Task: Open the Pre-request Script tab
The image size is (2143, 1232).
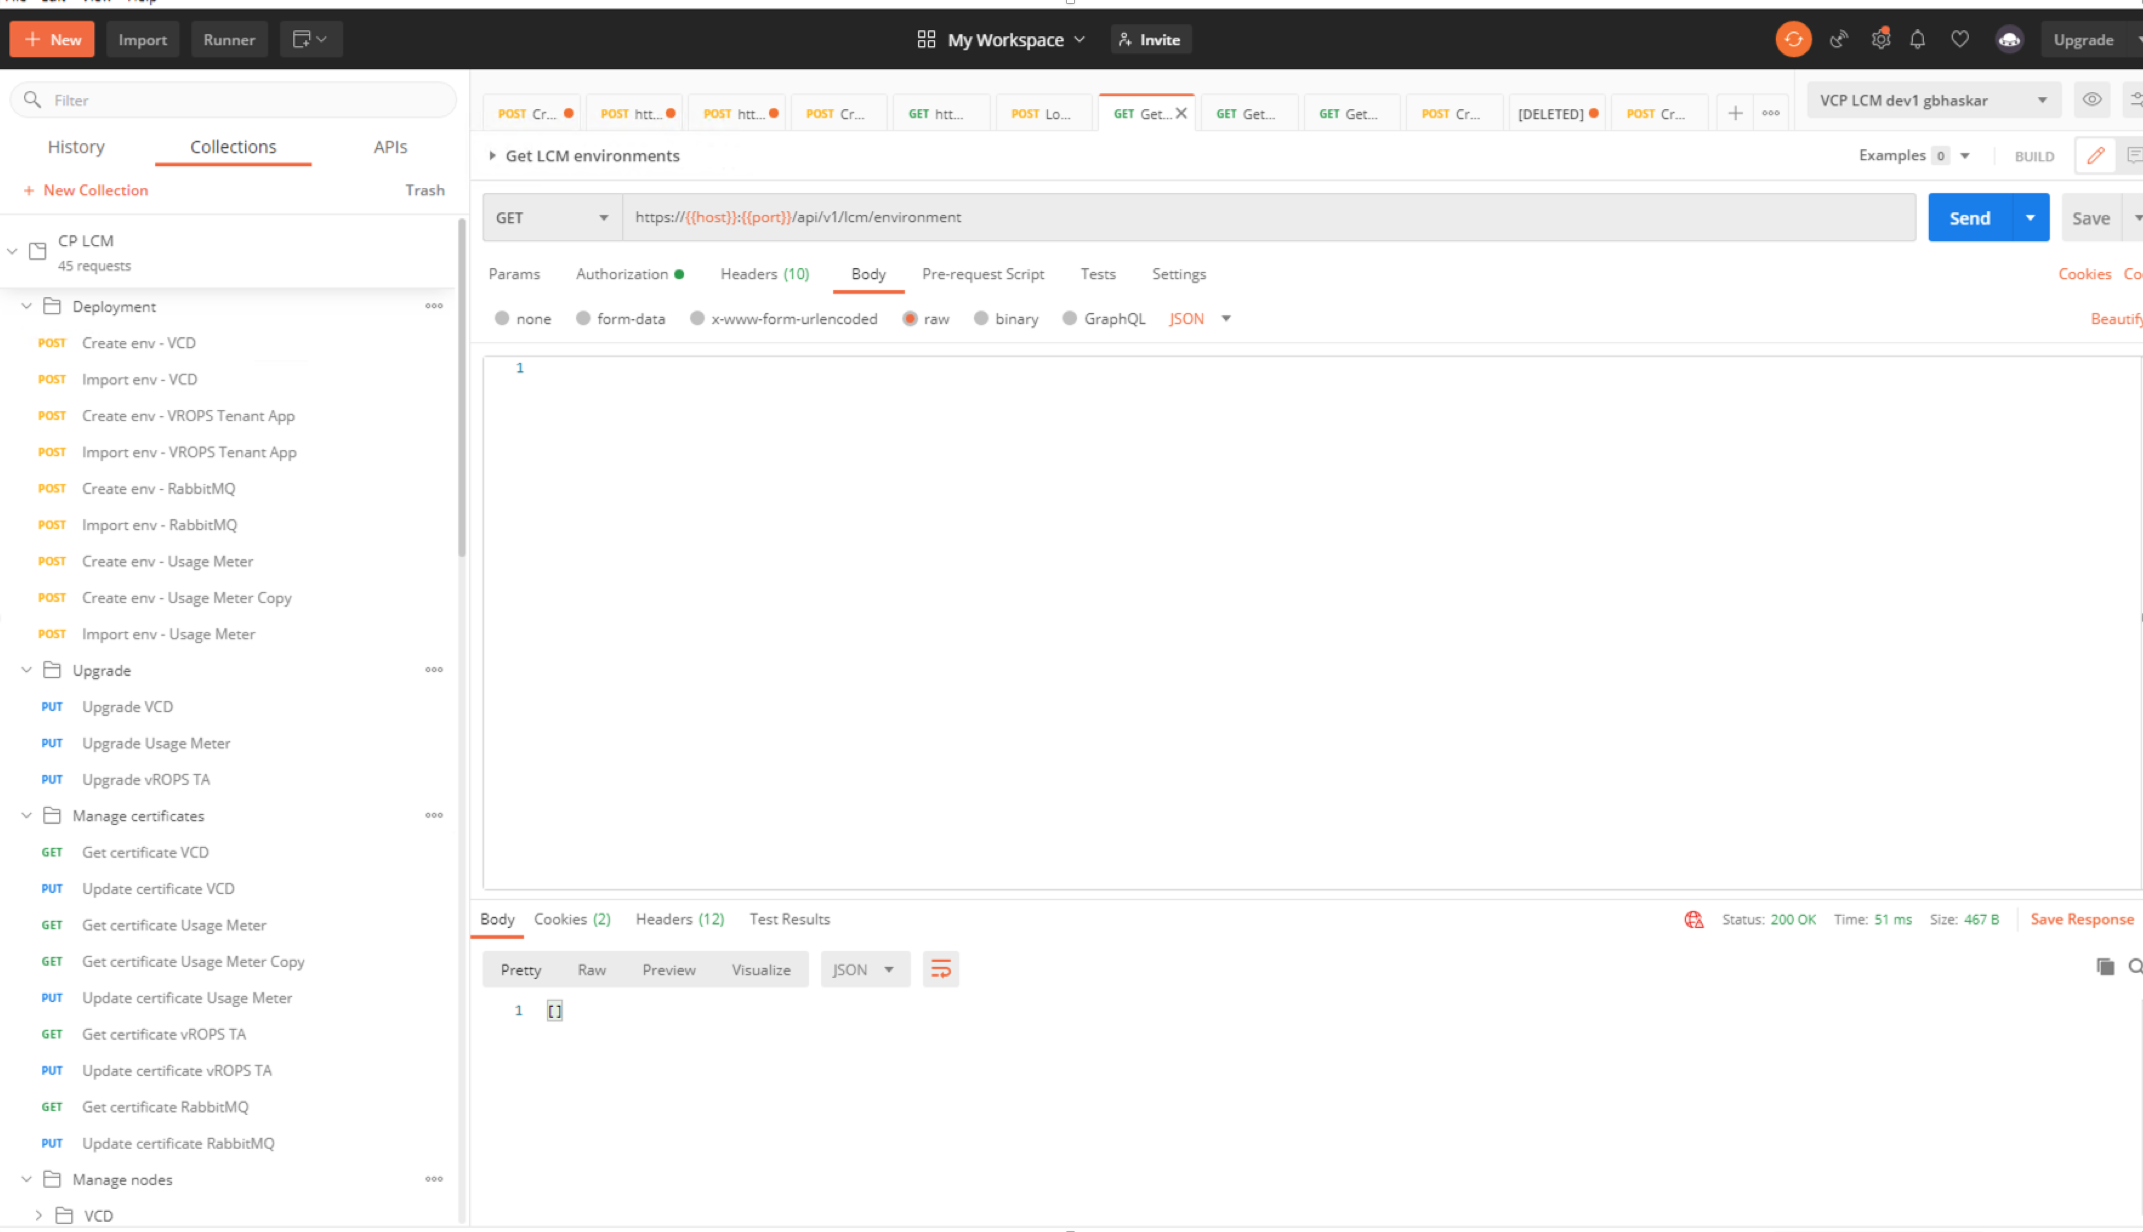Action: (982, 274)
